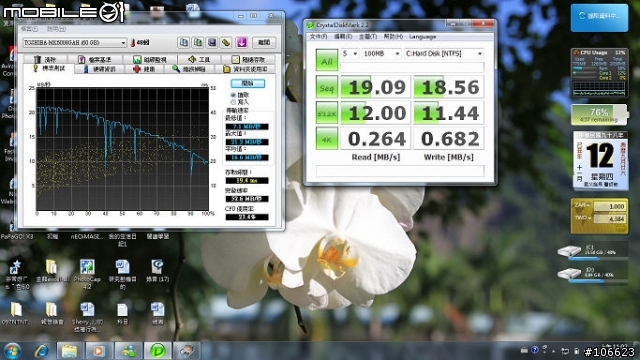Screen dimensions: 640x360
Task: Click HD Tune copy screenshot to clipboard icon
Action: click(198, 42)
